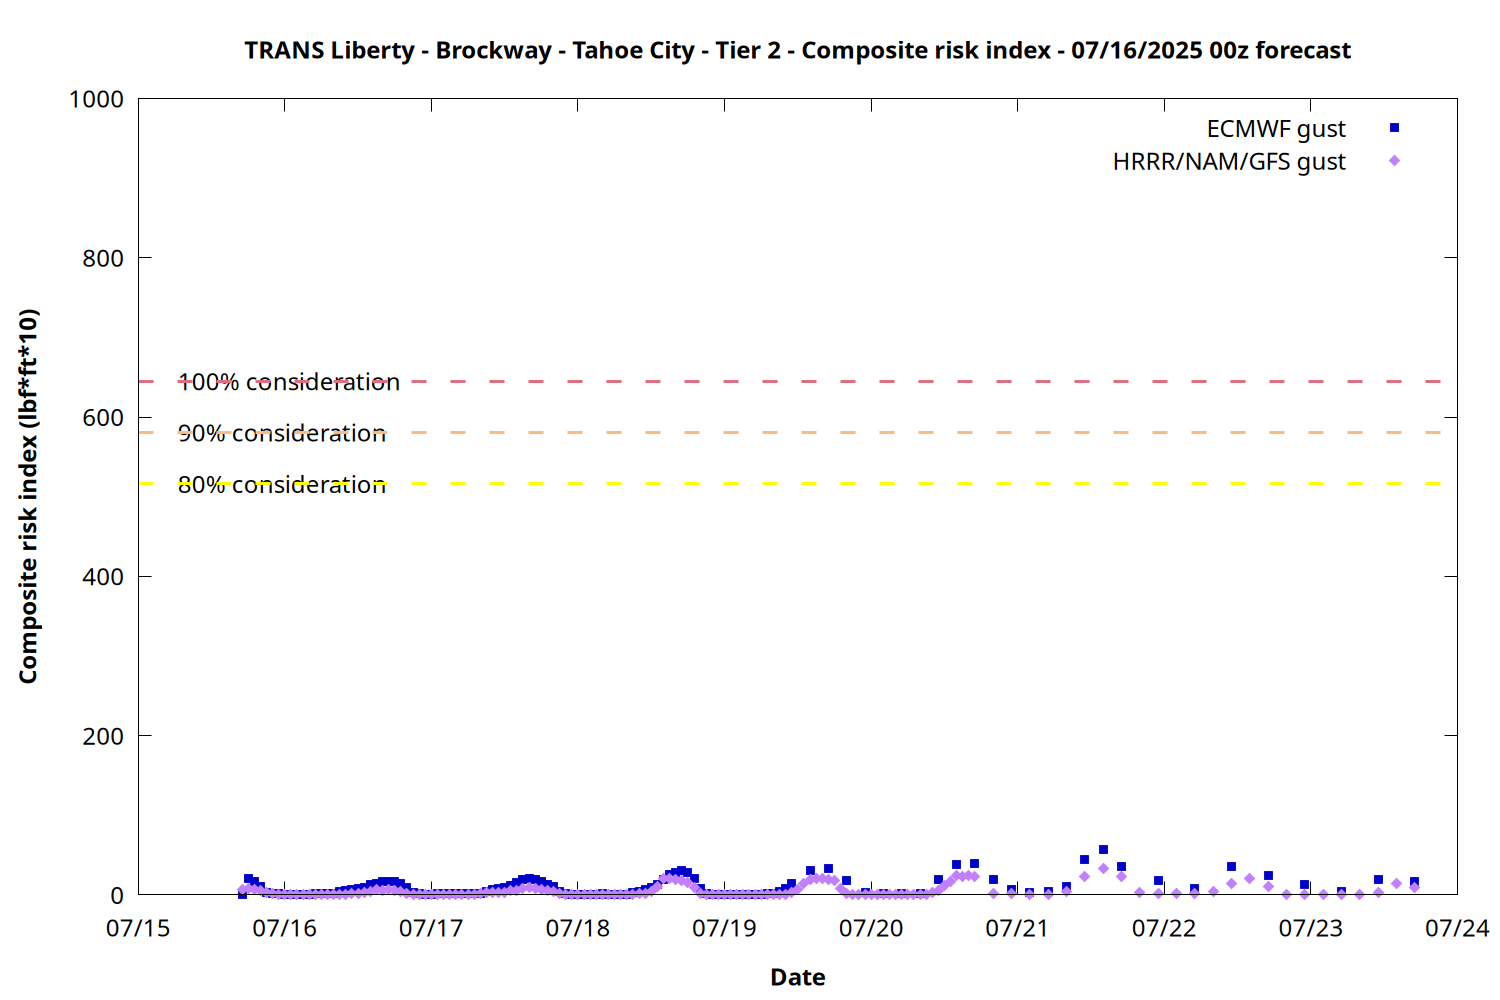Click the last HRRR/NAM/GFS point near 07/24
This screenshot has height=1000, width=1500.
1414,887
